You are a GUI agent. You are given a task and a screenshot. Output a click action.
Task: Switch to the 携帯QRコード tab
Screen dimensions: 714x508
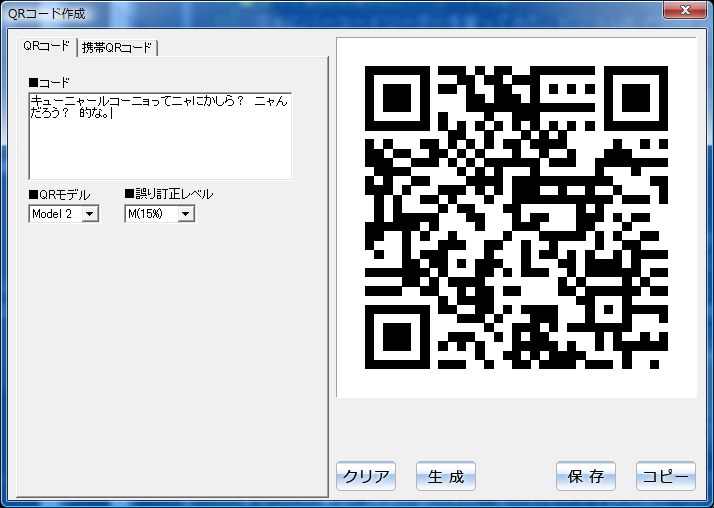[117, 47]
